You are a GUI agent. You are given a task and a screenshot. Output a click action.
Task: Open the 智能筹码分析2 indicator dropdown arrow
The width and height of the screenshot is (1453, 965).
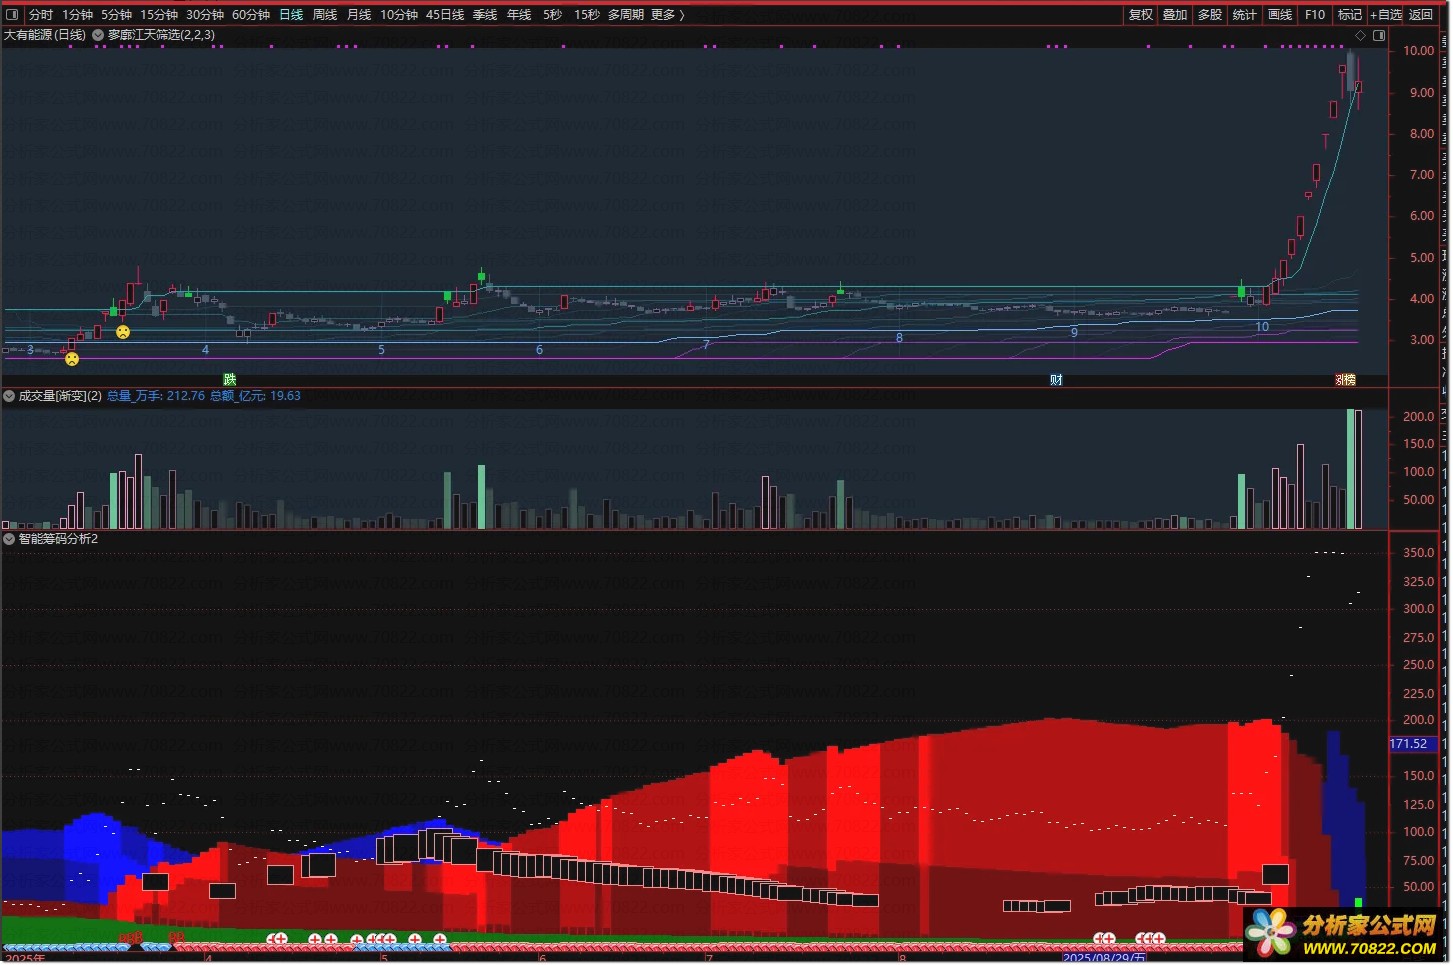(9, 539)
